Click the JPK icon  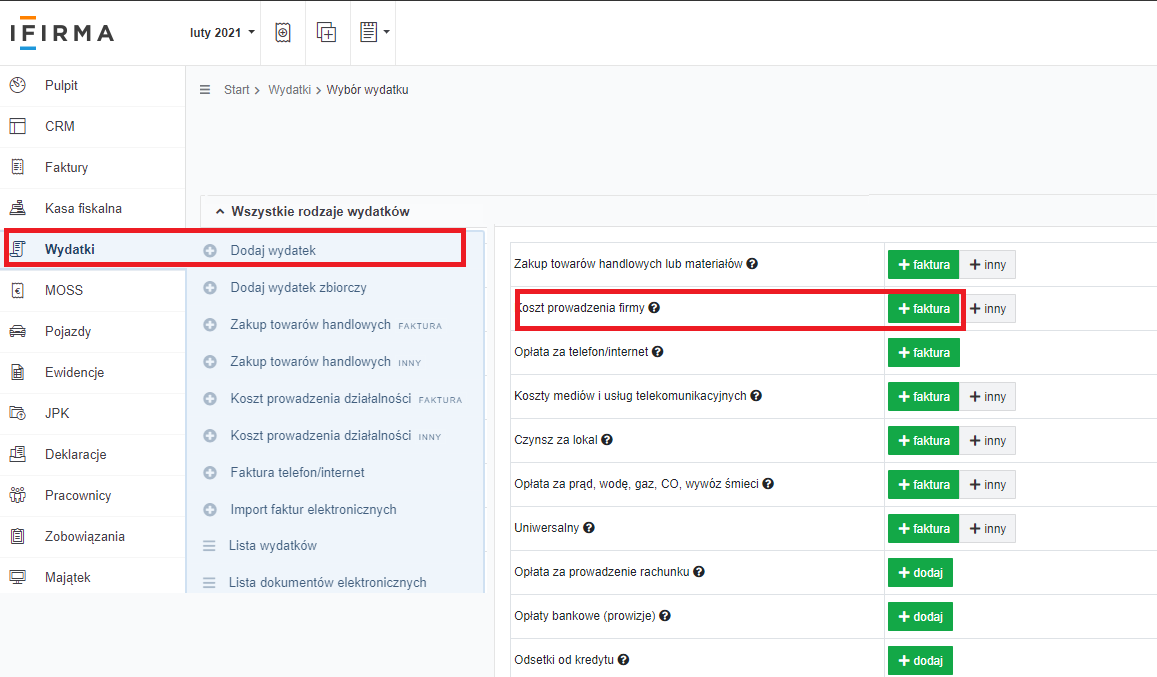point(18,413)
